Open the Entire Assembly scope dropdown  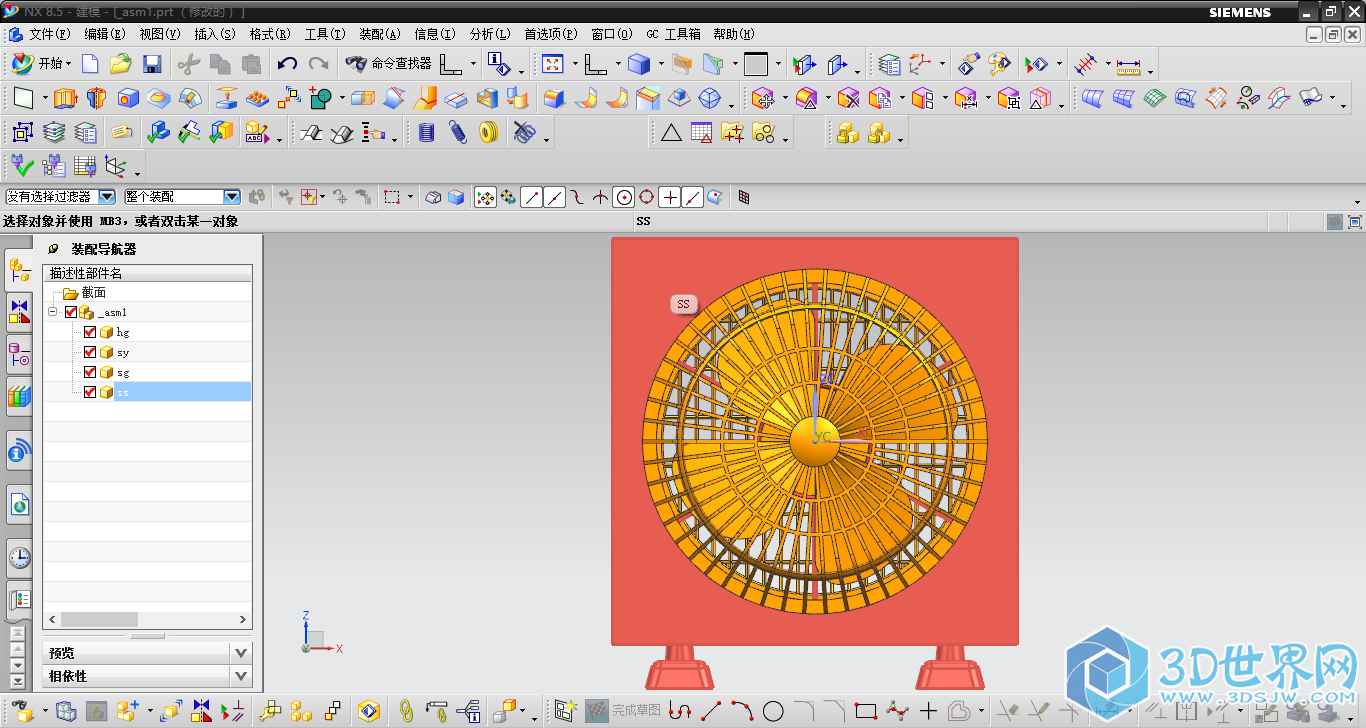(232, 197)
